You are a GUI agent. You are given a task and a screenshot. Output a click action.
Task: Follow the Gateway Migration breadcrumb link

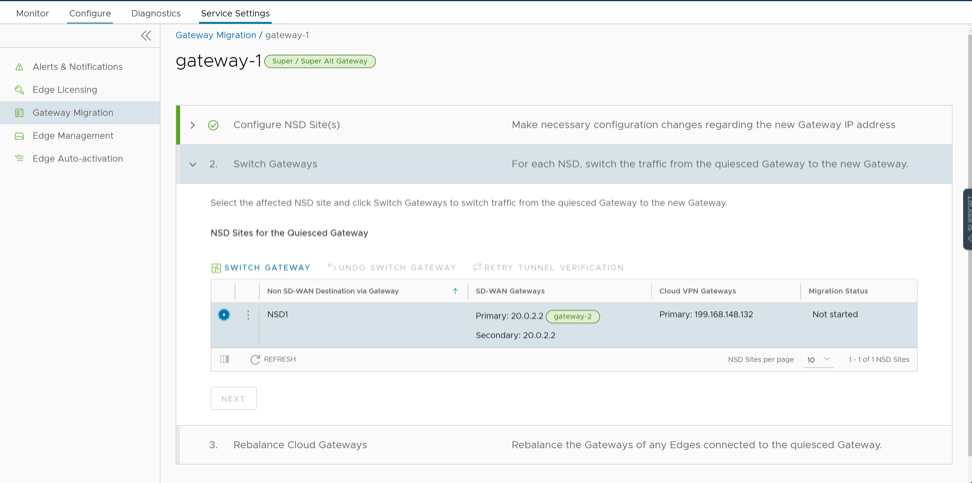coord(215,35)
